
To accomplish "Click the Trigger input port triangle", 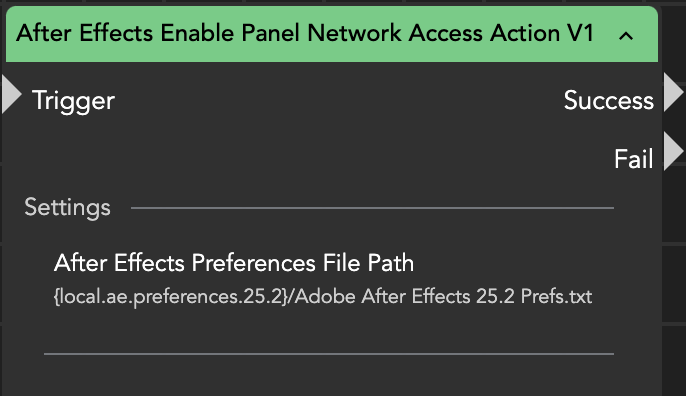I will pos(11,94).
